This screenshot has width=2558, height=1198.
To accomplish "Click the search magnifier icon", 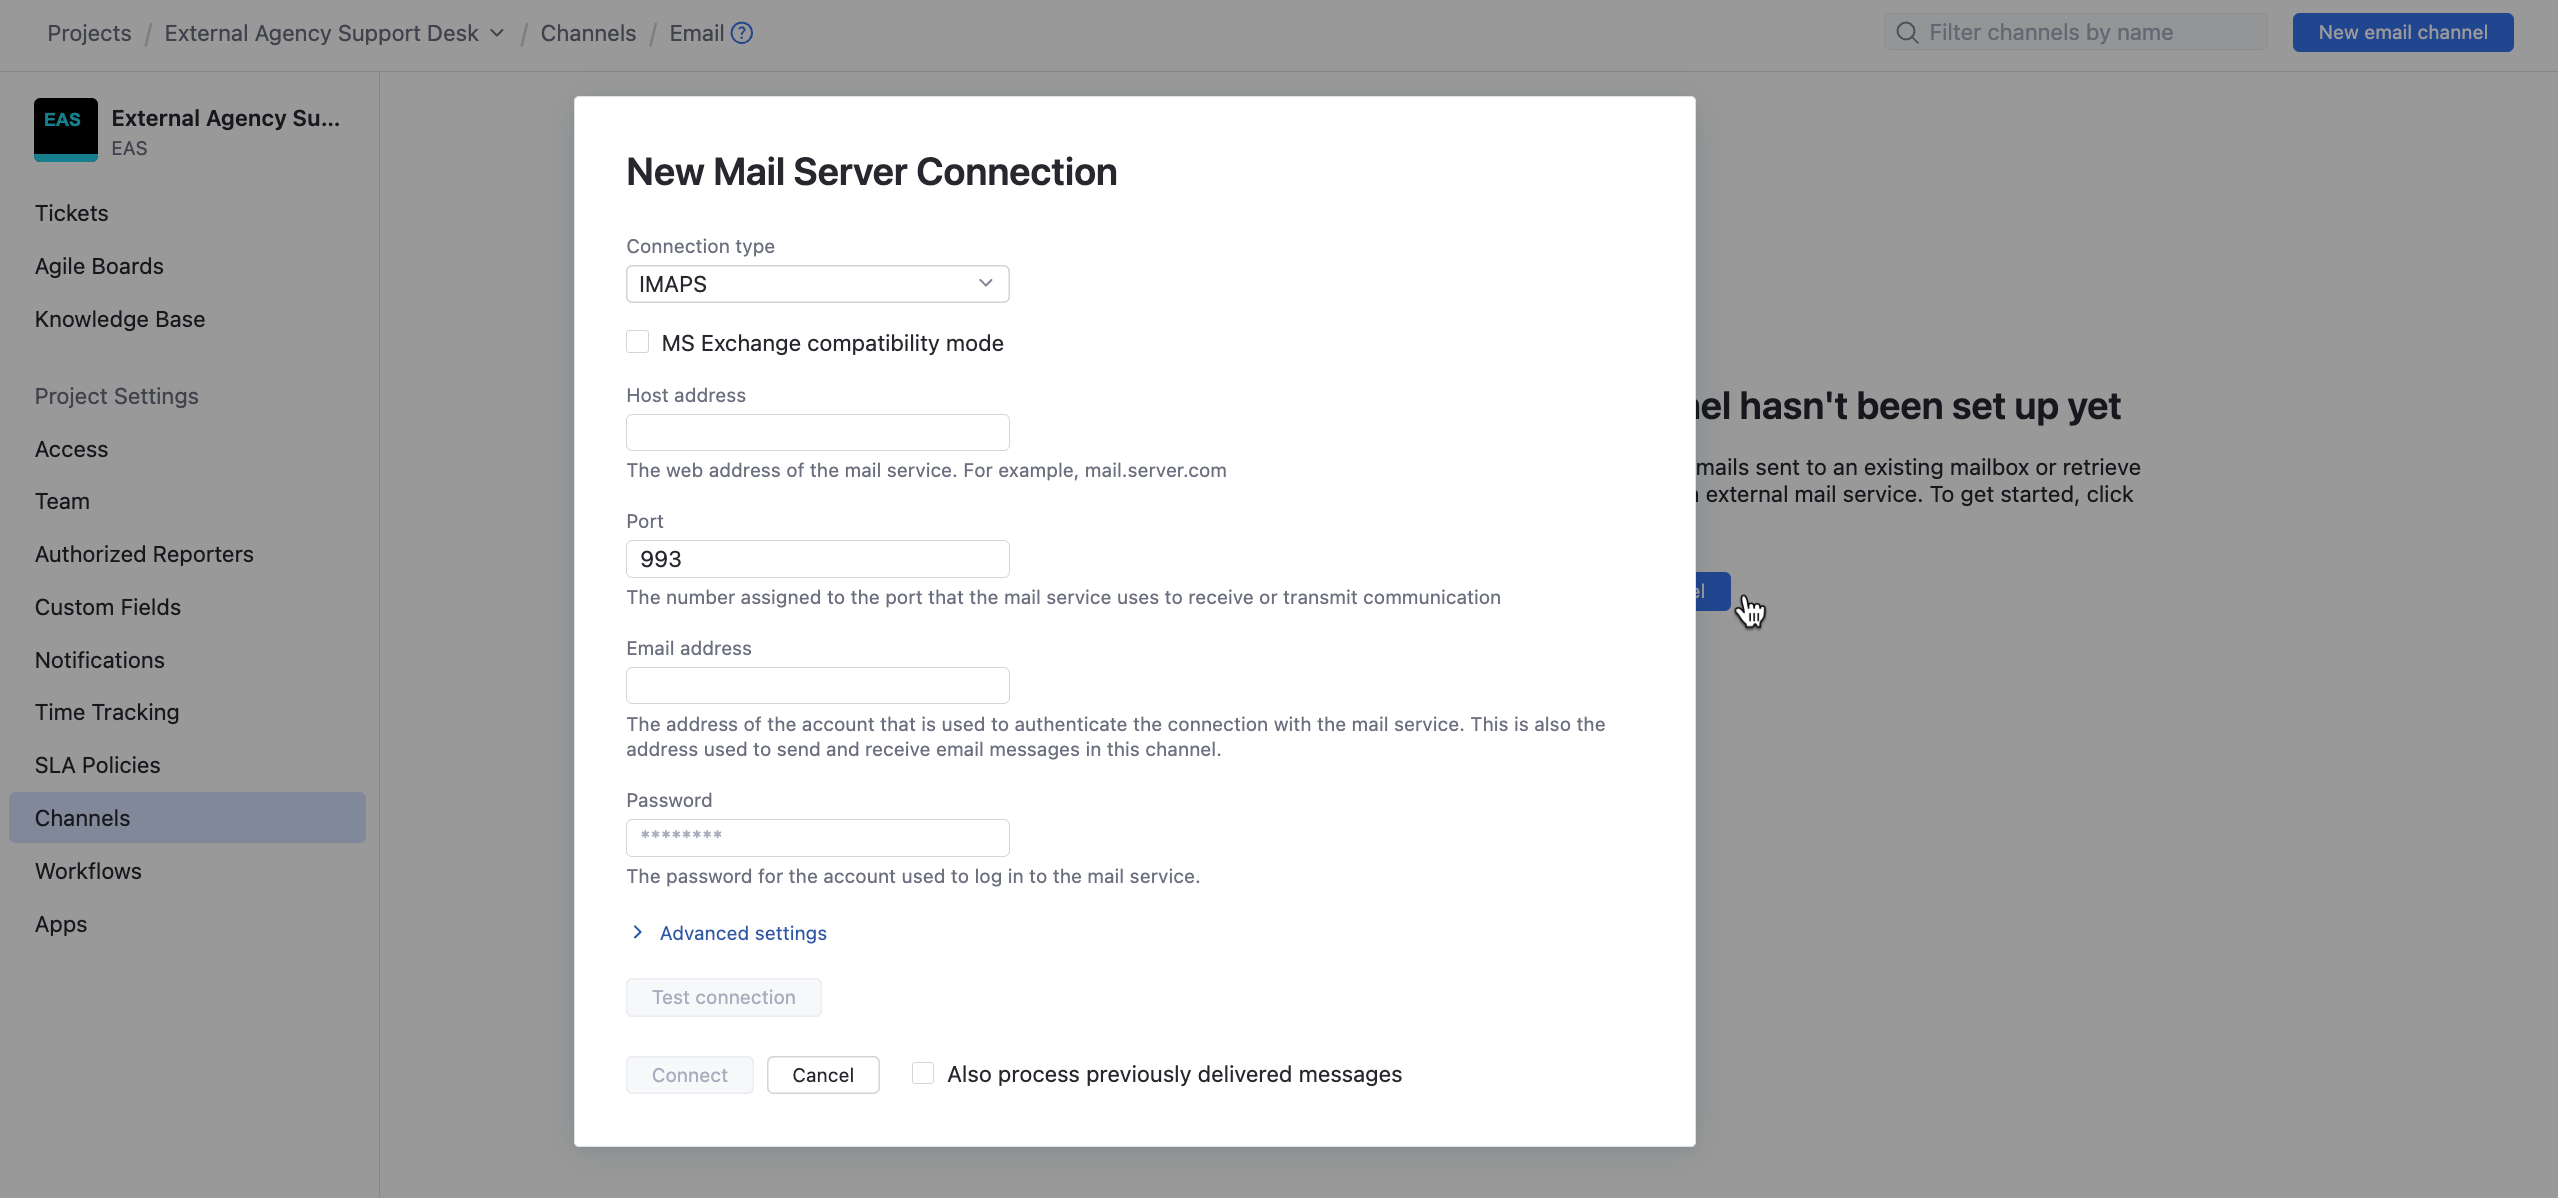I will coord(1905,31).
